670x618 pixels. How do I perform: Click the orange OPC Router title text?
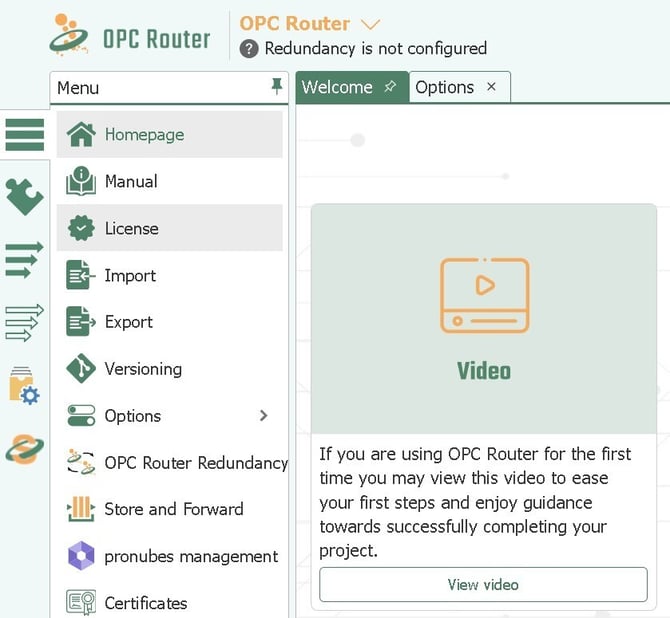click(294, 24)
